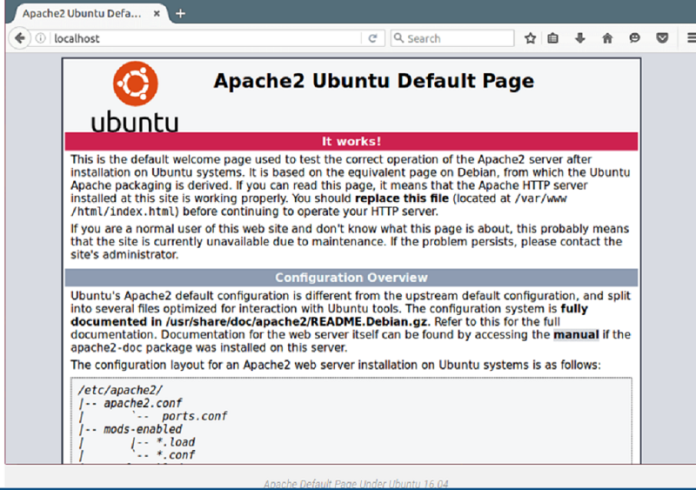This screenshot has width=696, height=490.
Task: Click the localhost address bar
Action: [206, 39]
